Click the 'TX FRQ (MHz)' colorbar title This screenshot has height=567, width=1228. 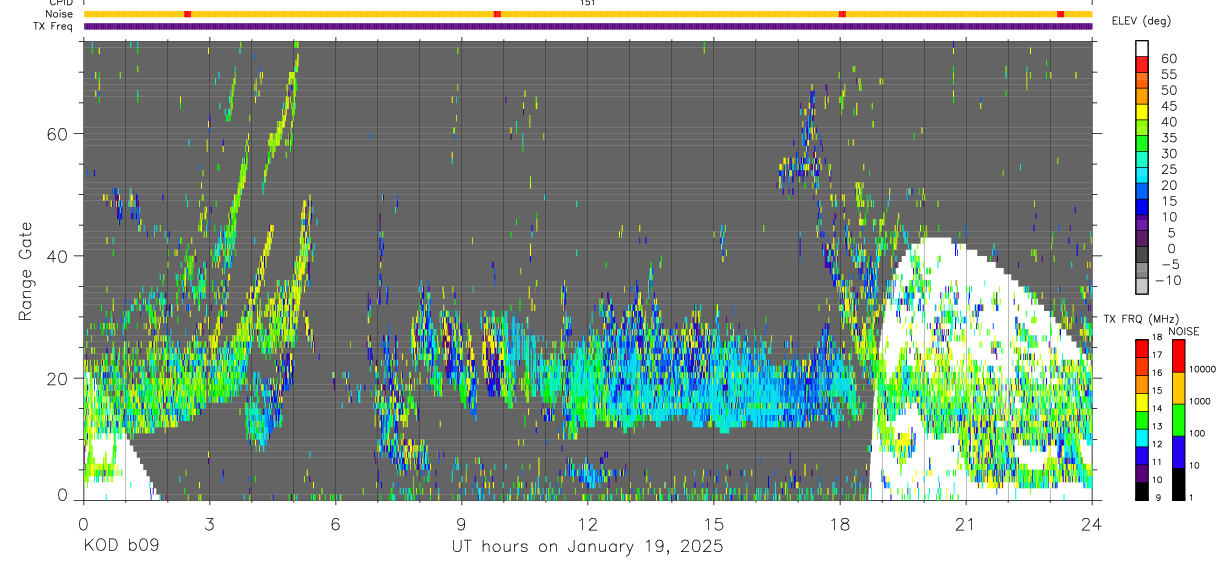click(1141, 319)
